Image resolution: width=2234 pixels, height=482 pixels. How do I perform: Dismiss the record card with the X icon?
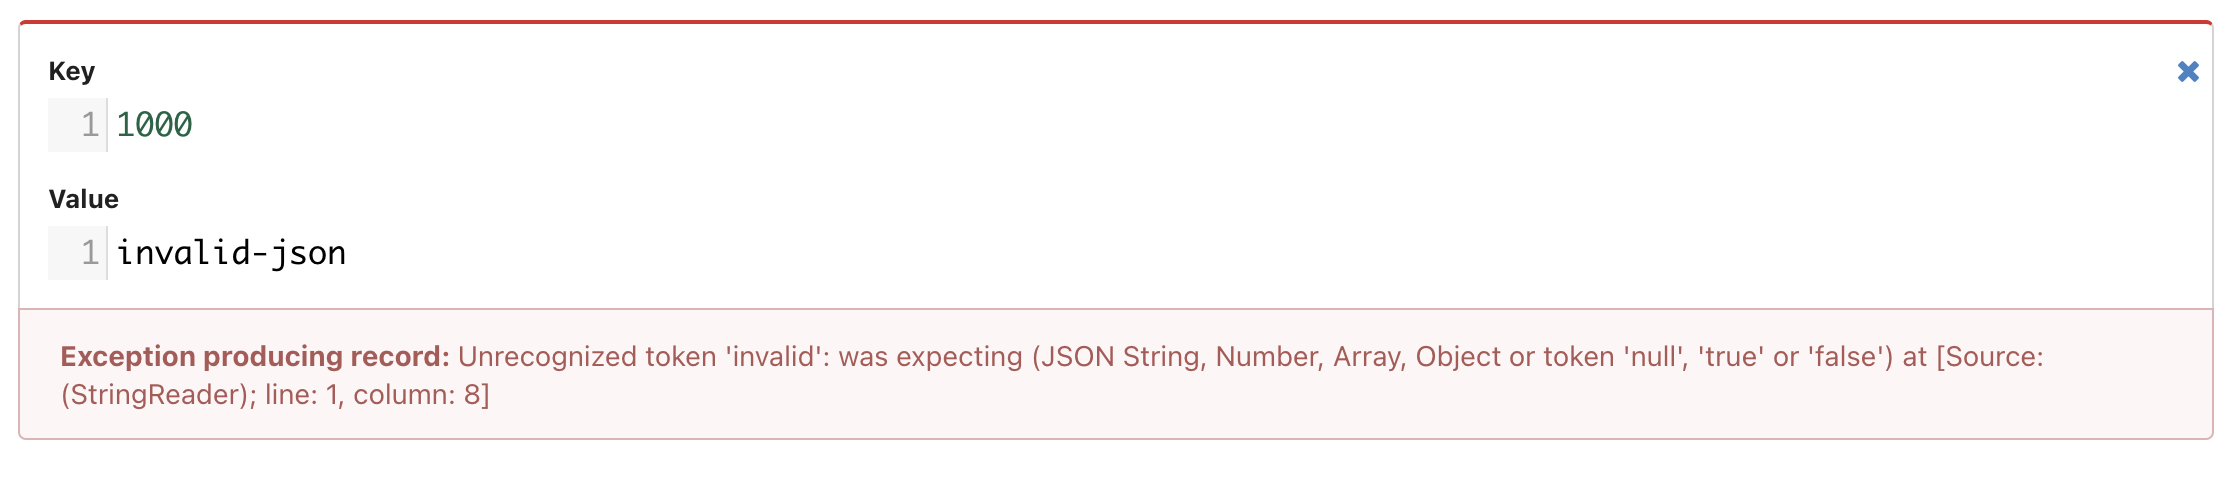[x=2188, y=72]
